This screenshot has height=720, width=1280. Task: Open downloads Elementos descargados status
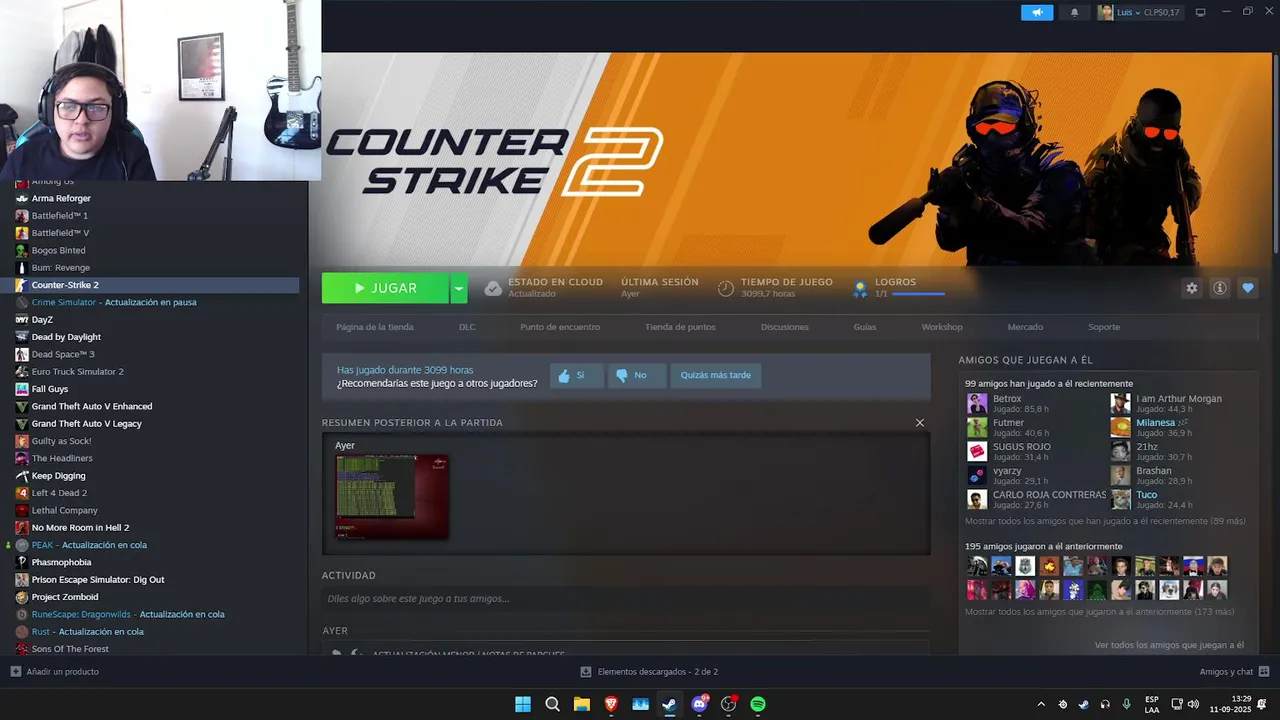coord(649,672)
